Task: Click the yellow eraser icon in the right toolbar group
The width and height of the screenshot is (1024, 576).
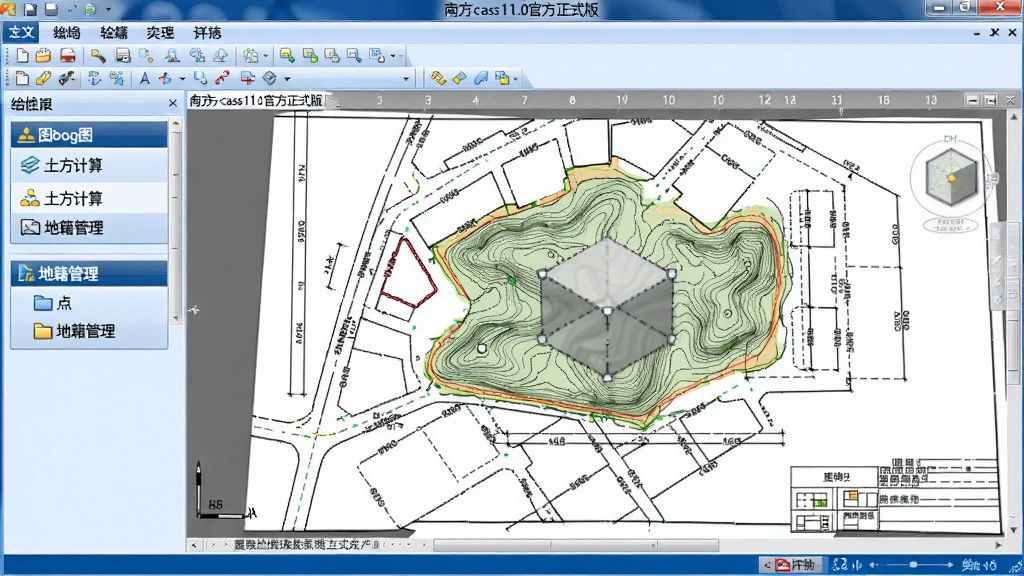Action: [x=460, y=78]
